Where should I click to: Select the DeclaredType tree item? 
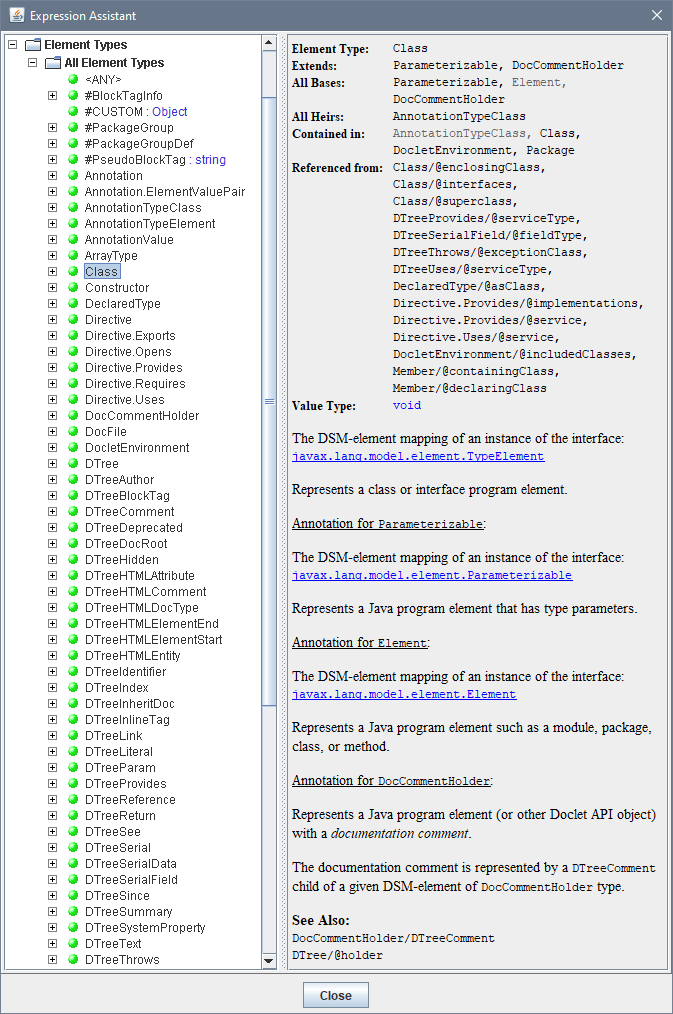[x=122, y=304]
